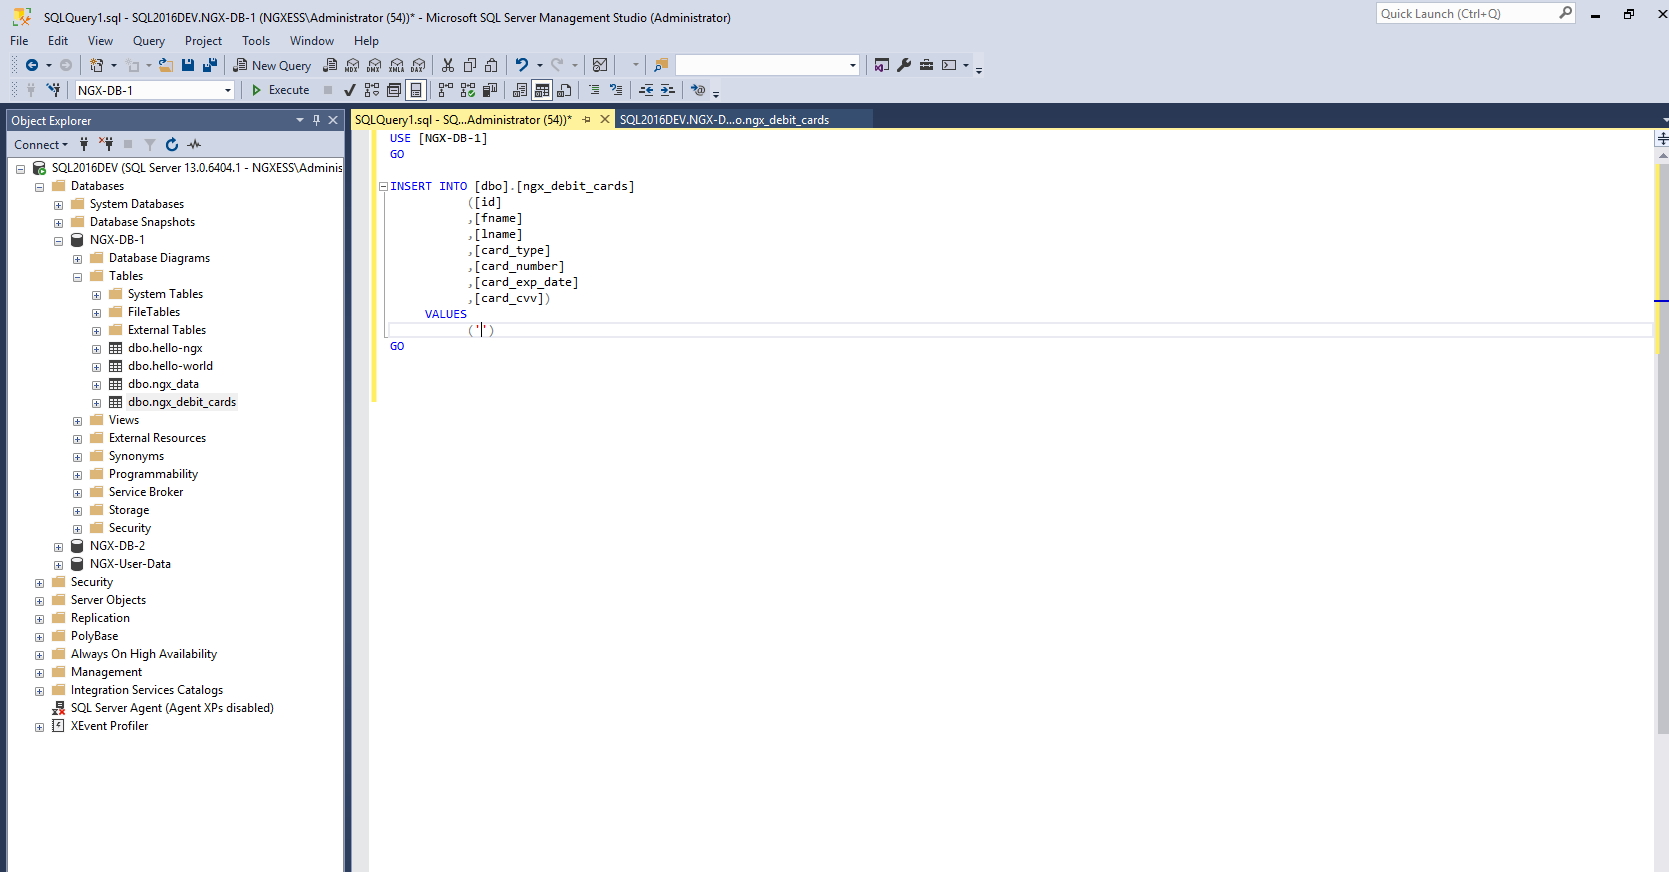Toggle Results to Grid option
Image resolution: width=1669 pixels, height=872 pixels.
[x=542, y=90]
